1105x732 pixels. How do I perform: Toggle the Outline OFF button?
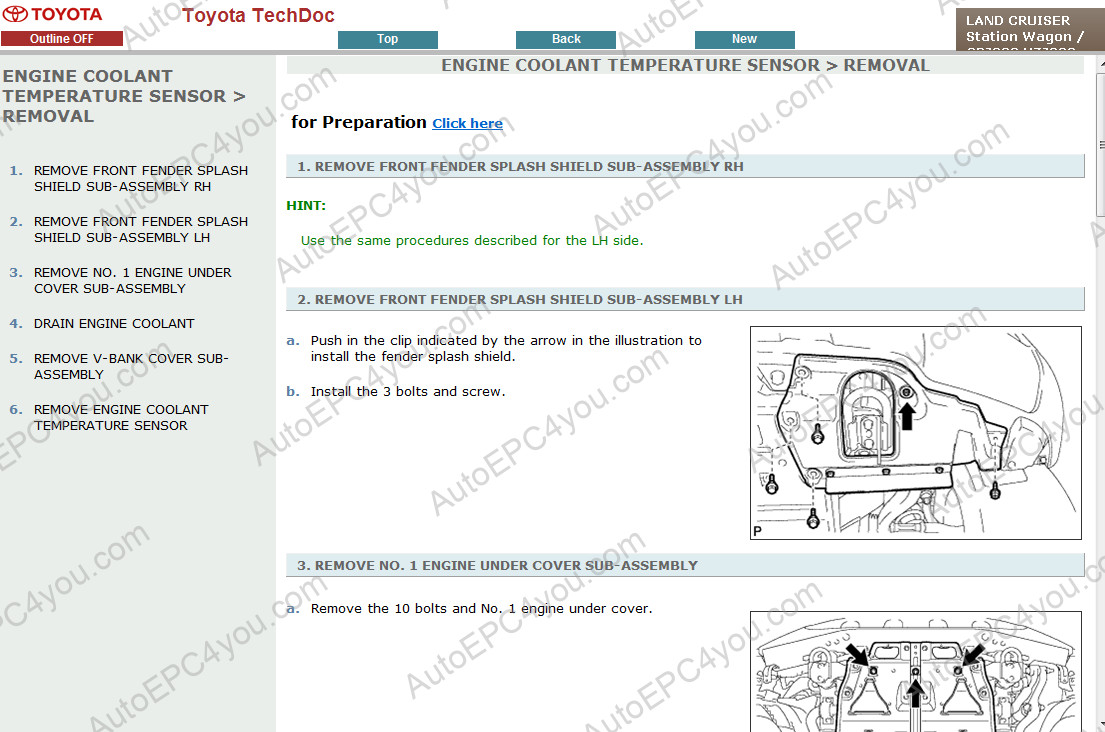[62, 39]
